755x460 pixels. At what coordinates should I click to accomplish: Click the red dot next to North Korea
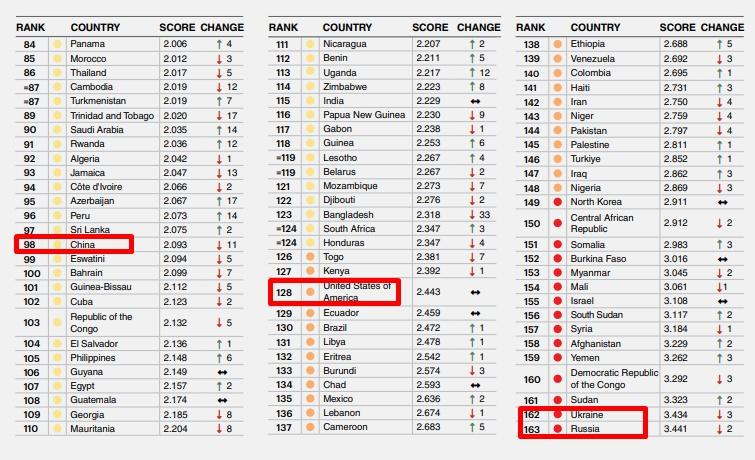pyautogui.click(x=557, y=202)
